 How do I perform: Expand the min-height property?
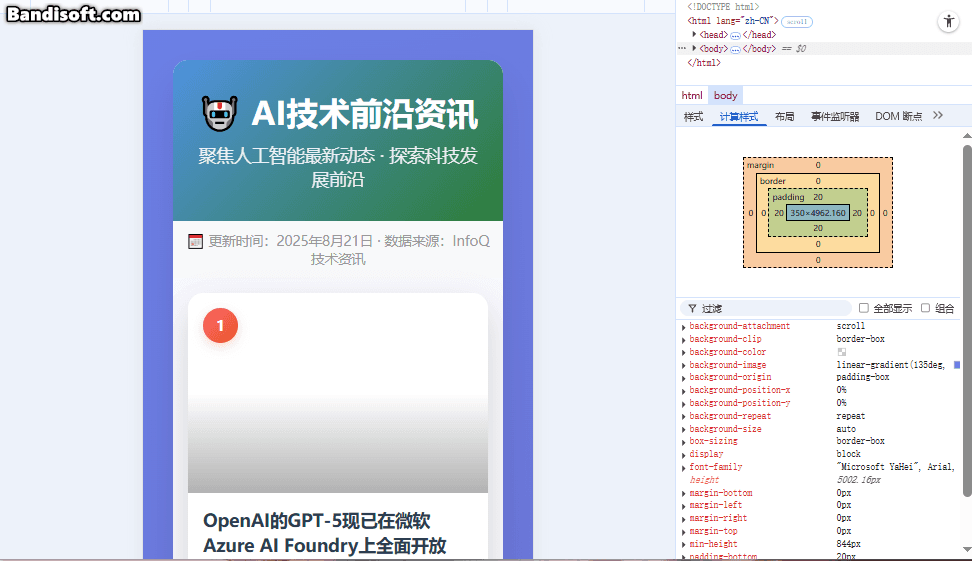click(x=684, y=545)
